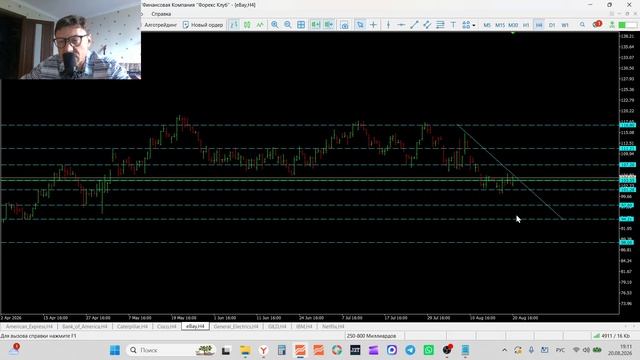Switch to W1 timeframe

565,25
